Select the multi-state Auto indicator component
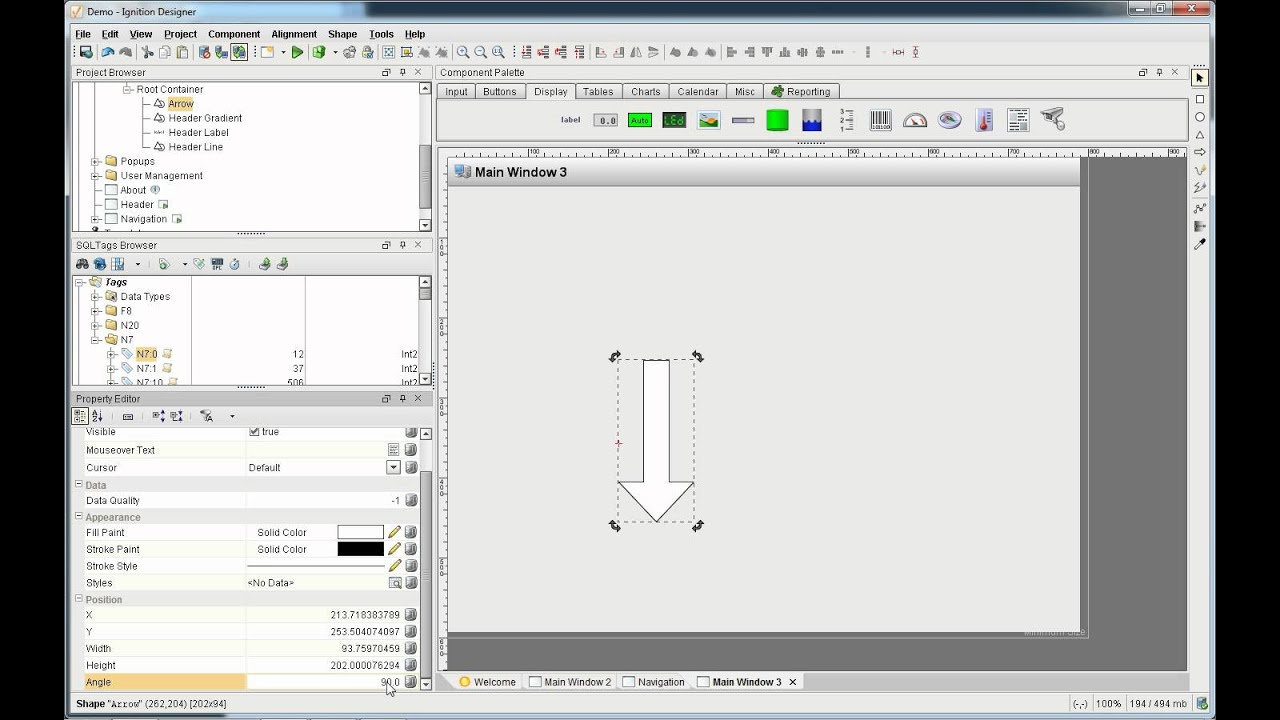The height and width of the screenshot is (720, 1280). point(640,120)
